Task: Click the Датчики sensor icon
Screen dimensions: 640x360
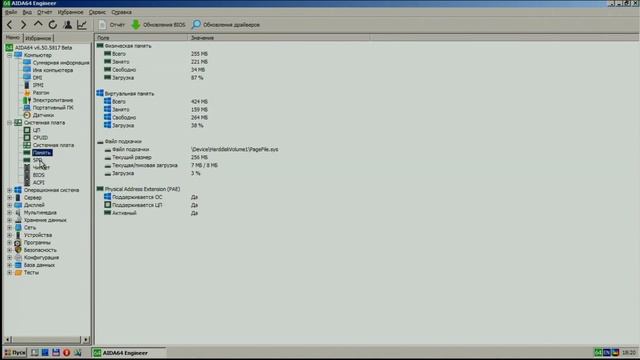Action: 27,115
